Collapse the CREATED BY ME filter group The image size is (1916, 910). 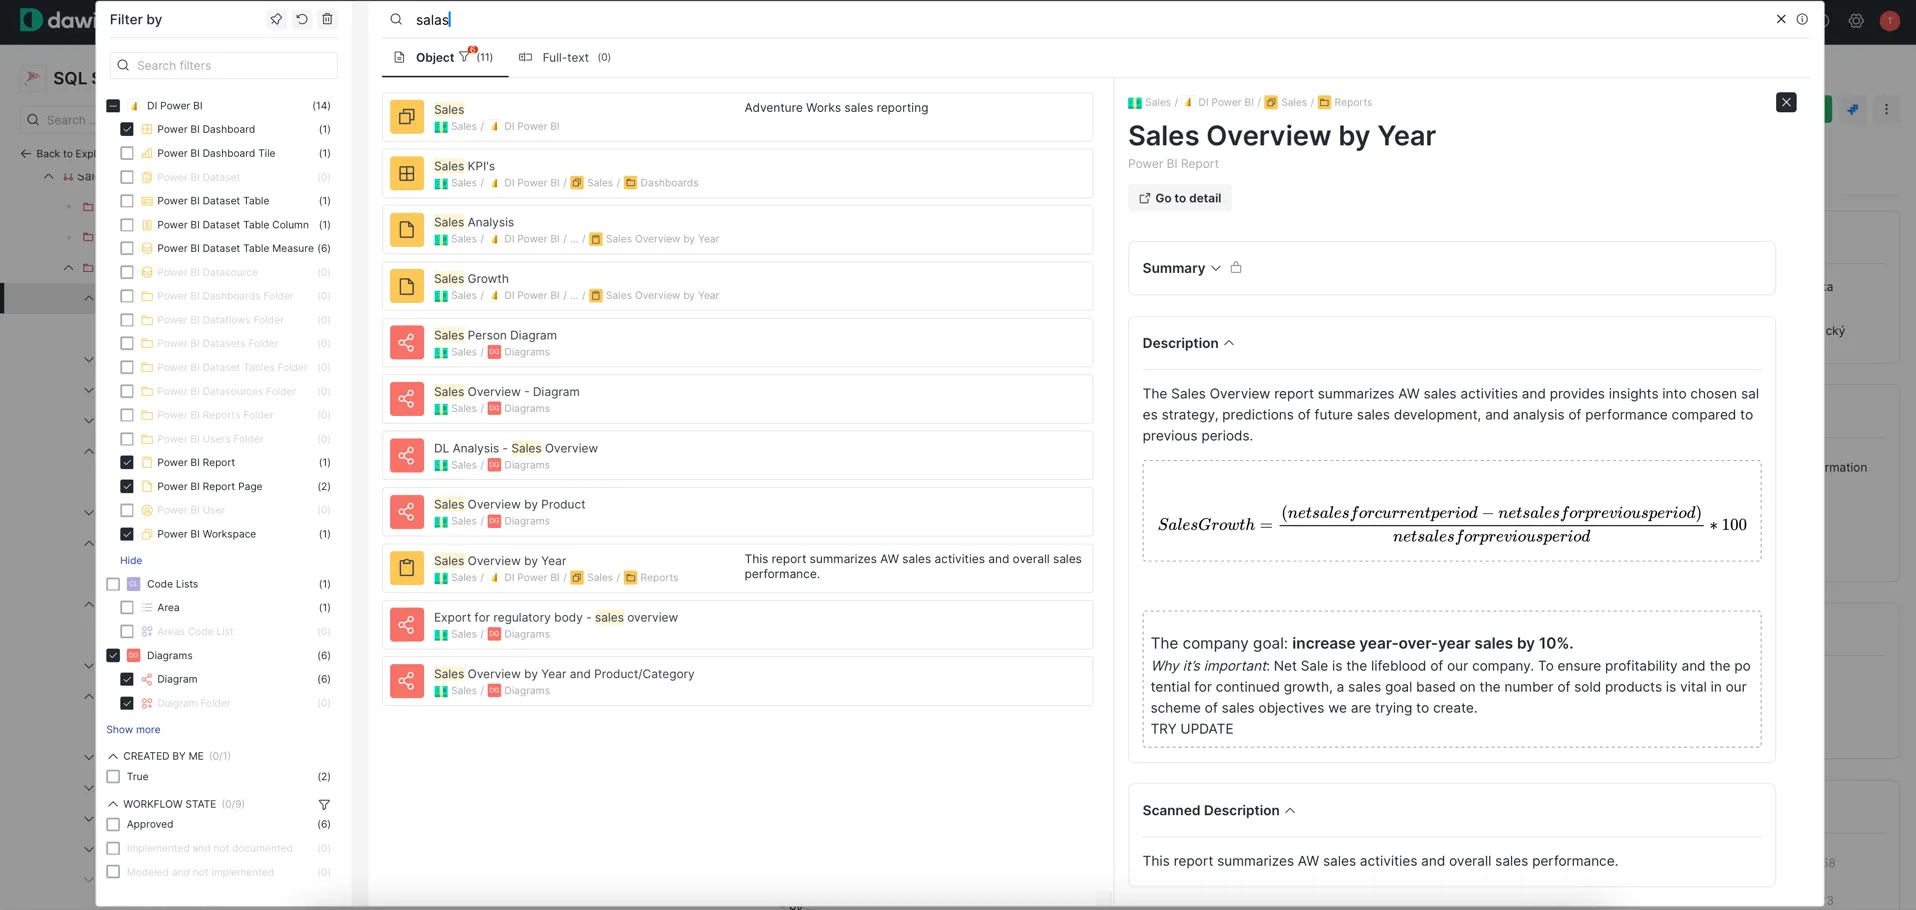pyautogui.click(x=113, y=756)
